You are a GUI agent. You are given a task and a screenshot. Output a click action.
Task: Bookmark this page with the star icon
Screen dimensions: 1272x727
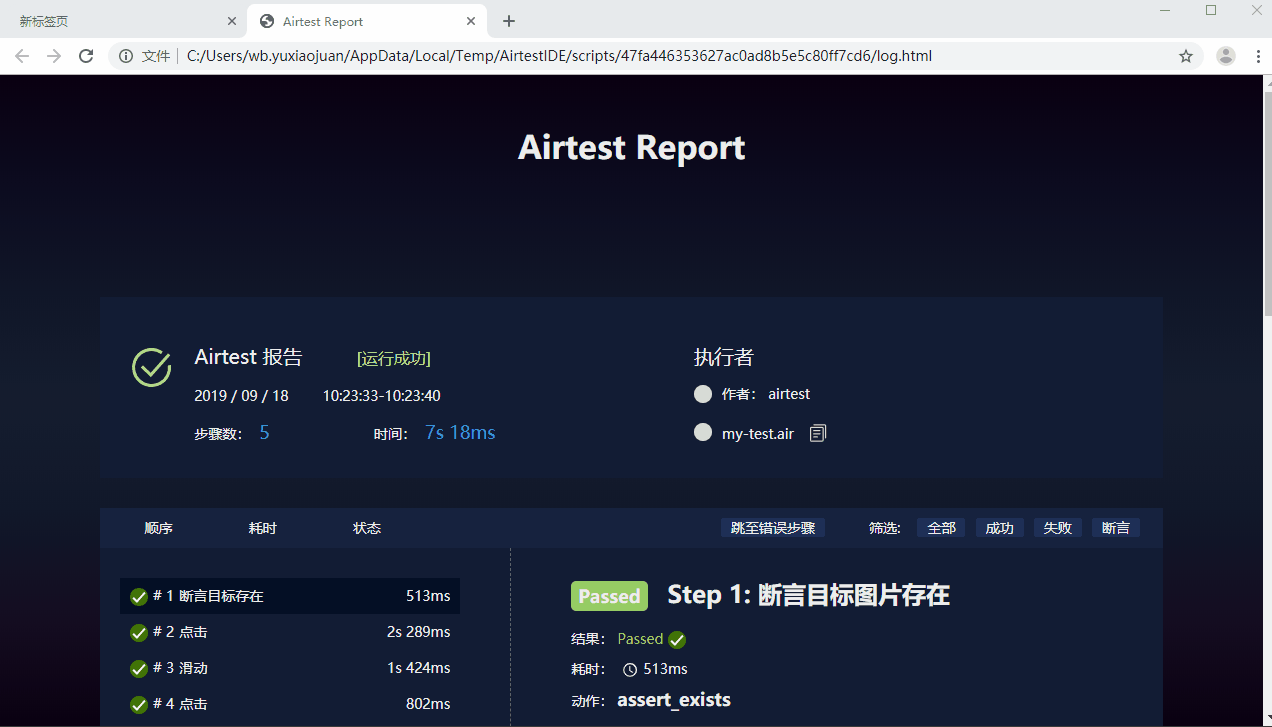coord(1186,56)
